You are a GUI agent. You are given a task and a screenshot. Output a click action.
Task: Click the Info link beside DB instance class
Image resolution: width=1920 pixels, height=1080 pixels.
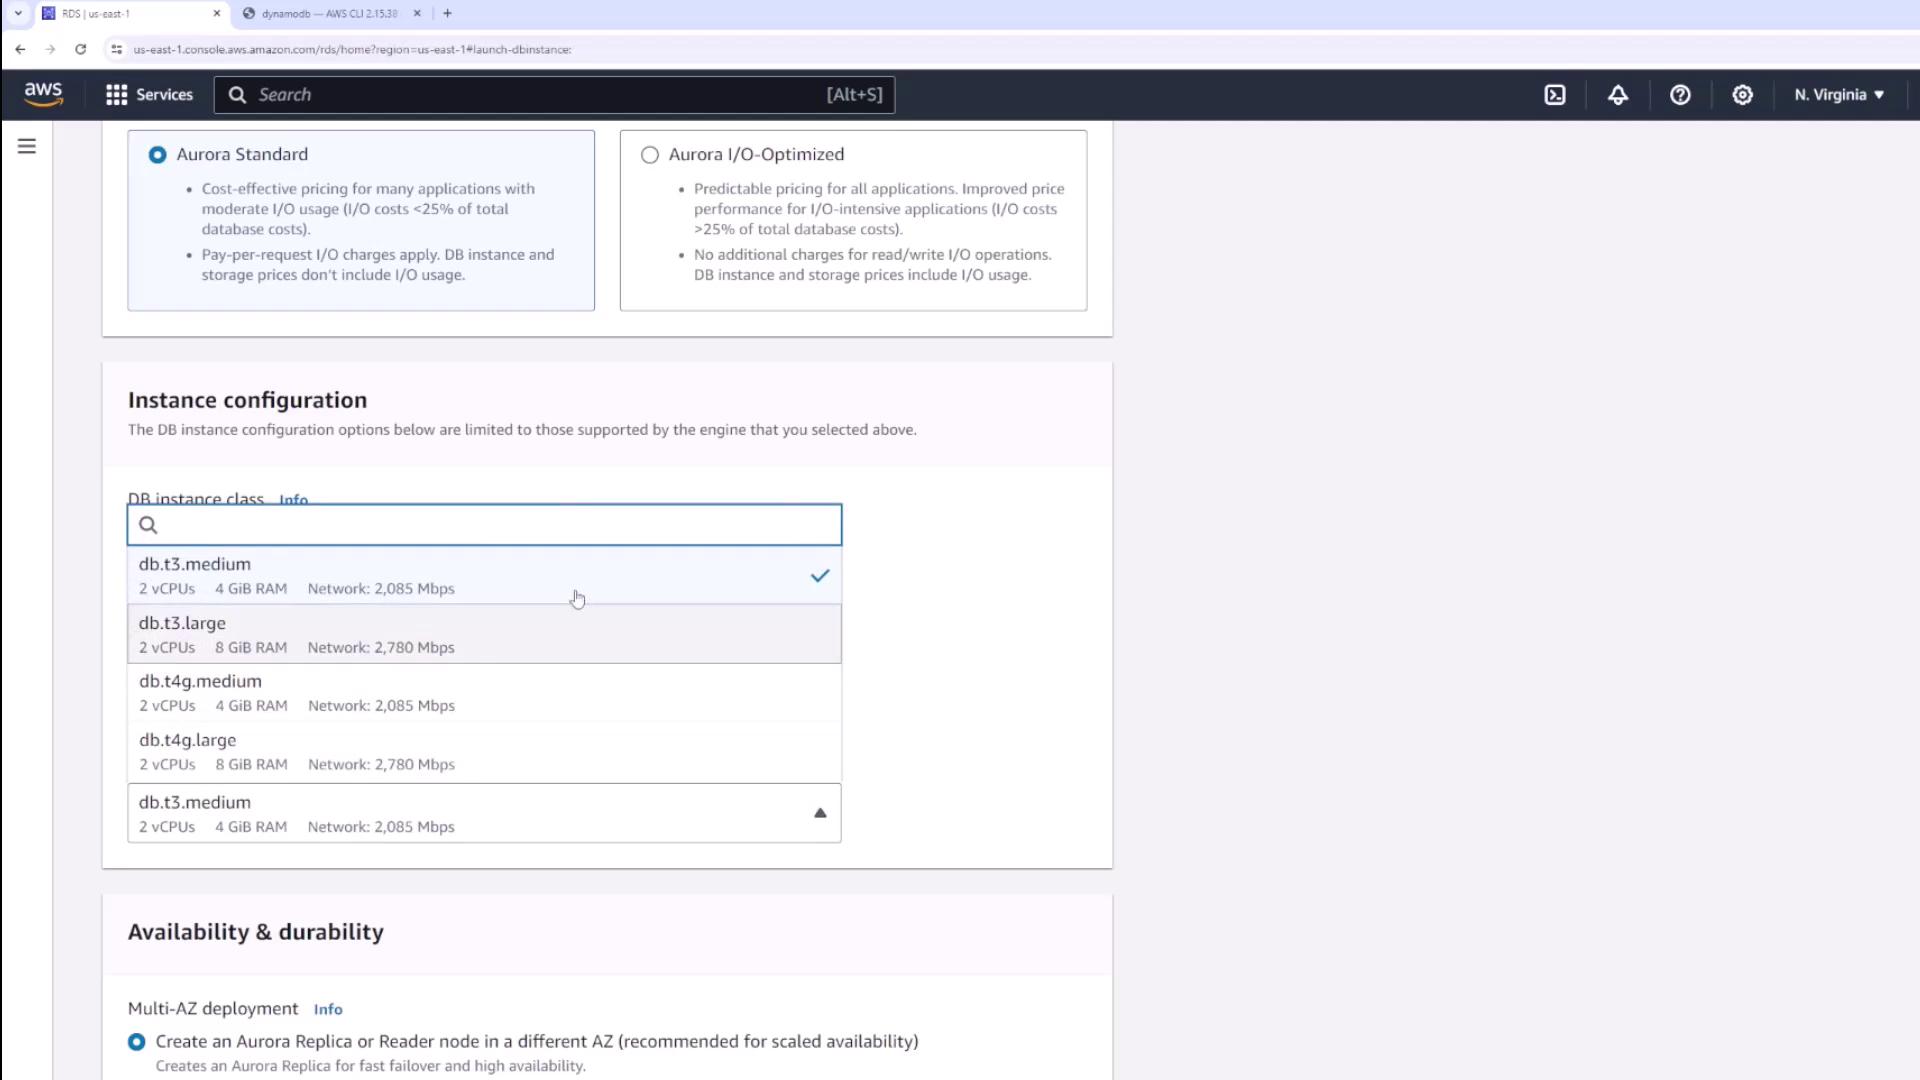(x=293, y=499)
